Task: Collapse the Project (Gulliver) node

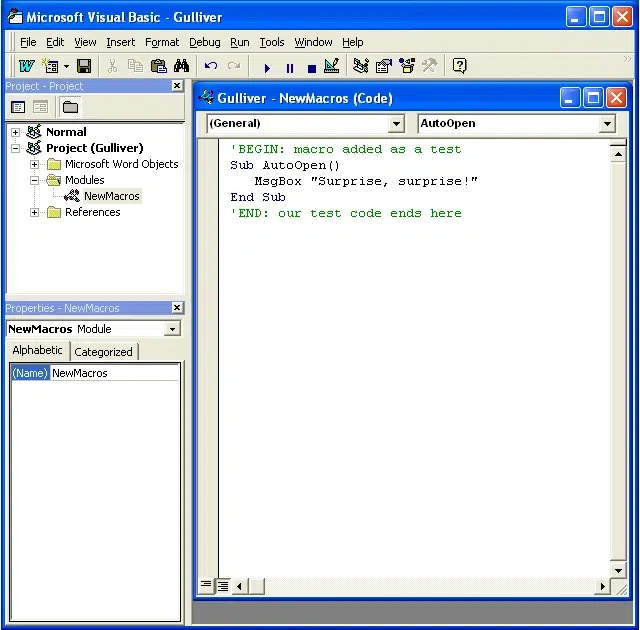Action: pyautogui.click(x=16, y=148)
